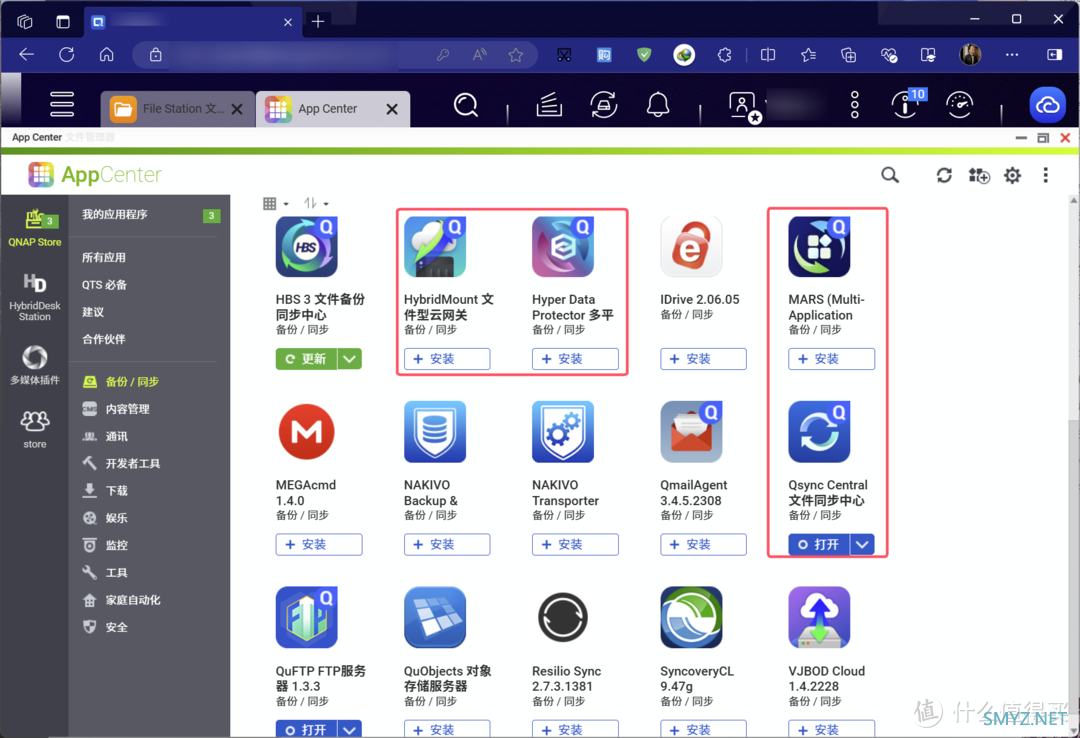Install HybridMount with 安装 button
This screenshot has height=738, width=1080.
pyautogui.click(x=447, y=359)
